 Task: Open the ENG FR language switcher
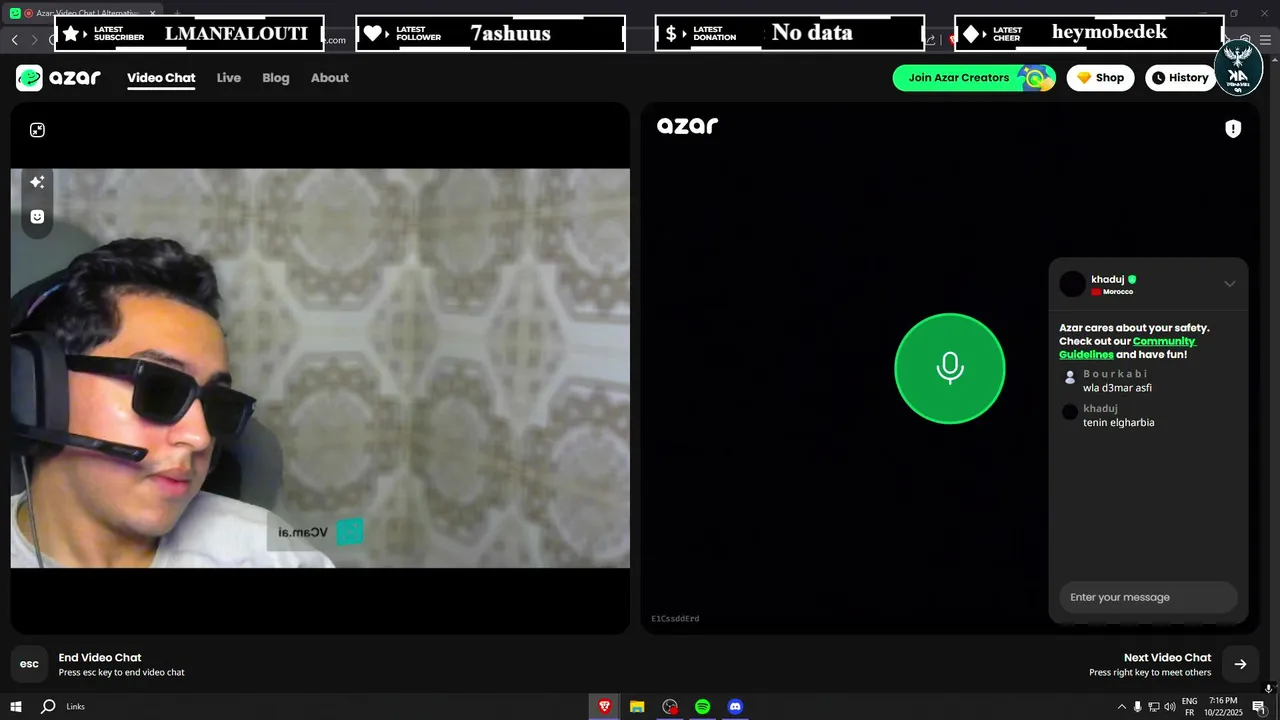point(1190,707)
